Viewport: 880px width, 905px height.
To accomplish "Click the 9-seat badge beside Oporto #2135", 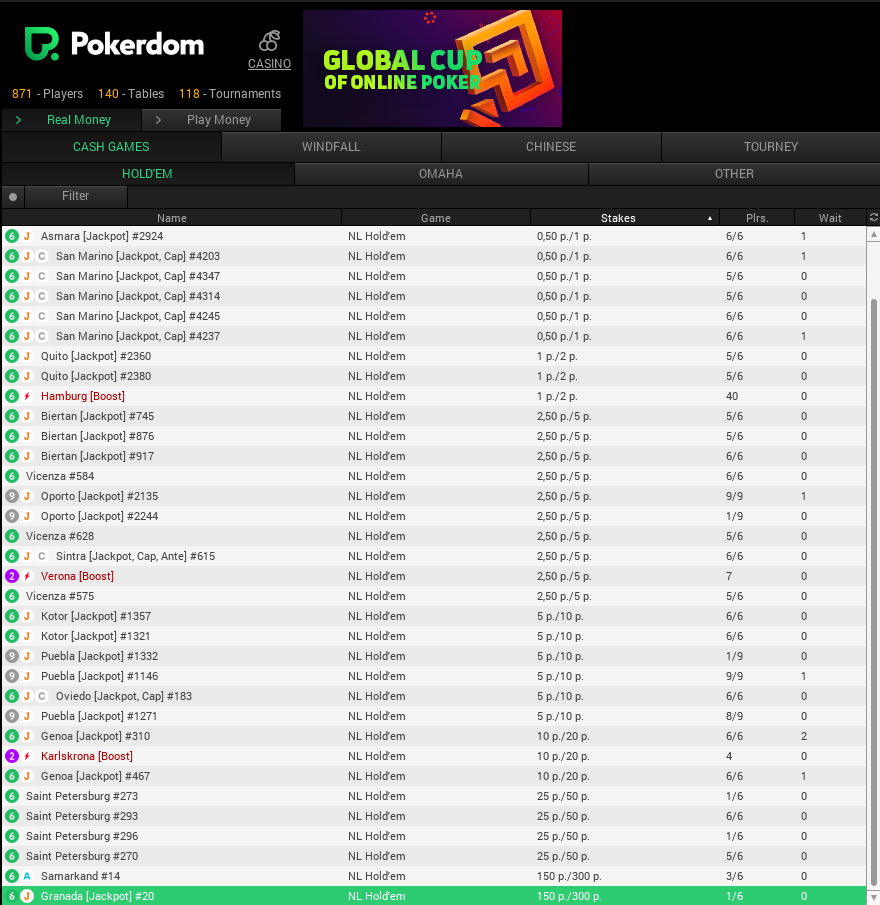I will [x=9, y=496].
